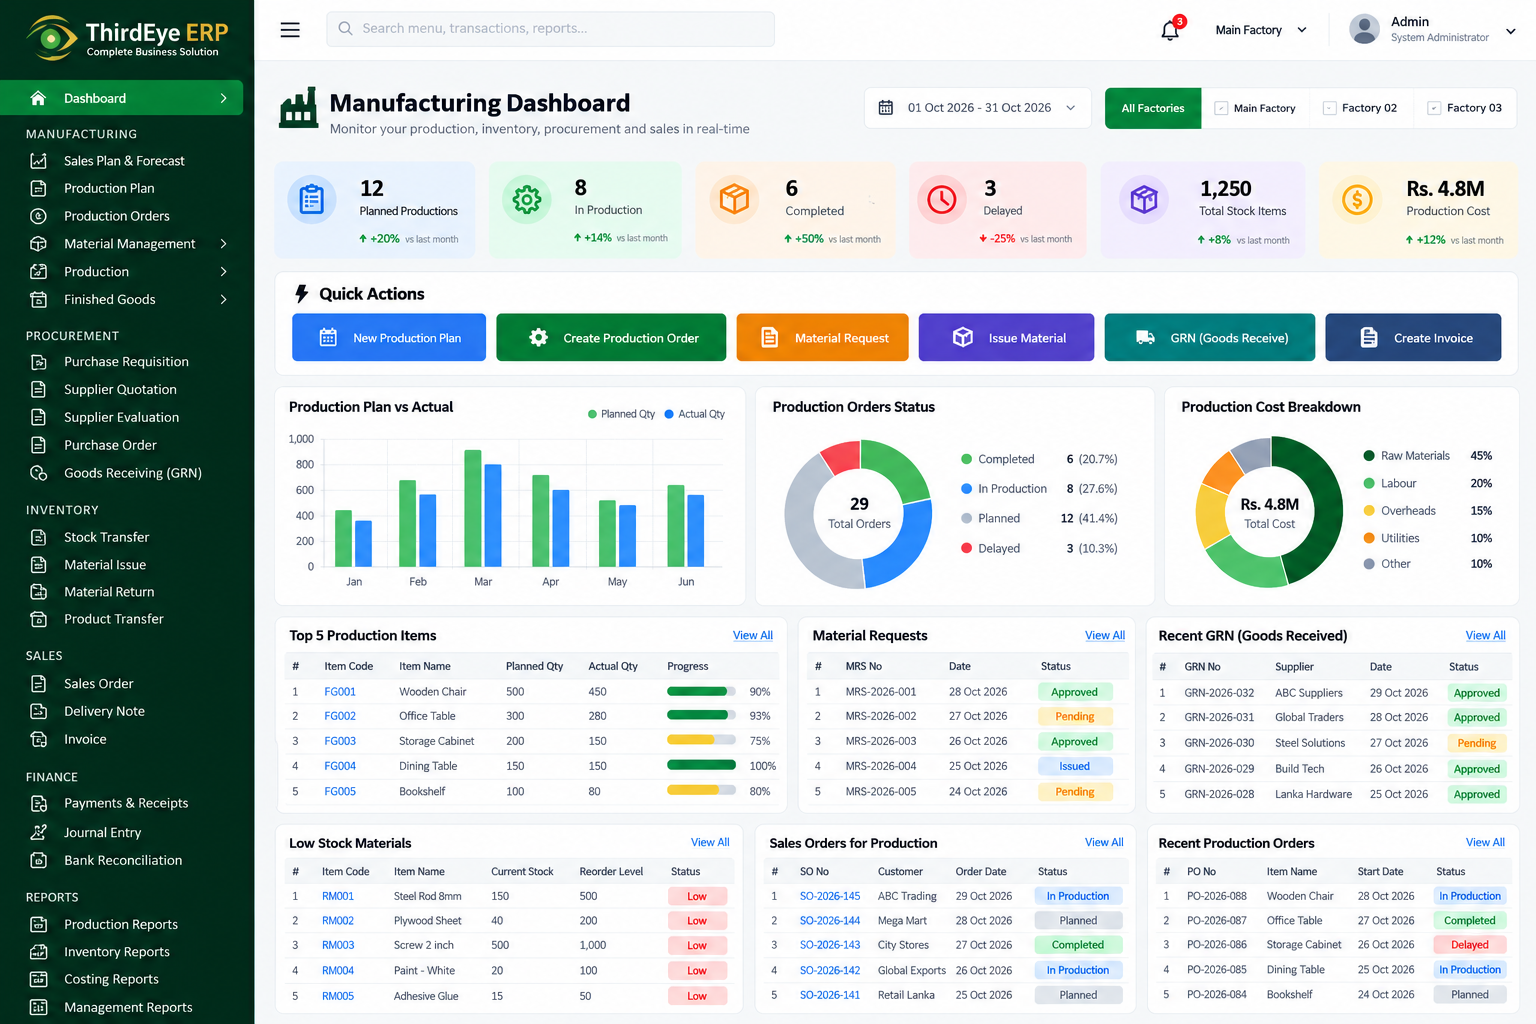Screen dimensions: 1536x1024
Task: Expand the Finished Goods submenu
Action: (224, 300)
